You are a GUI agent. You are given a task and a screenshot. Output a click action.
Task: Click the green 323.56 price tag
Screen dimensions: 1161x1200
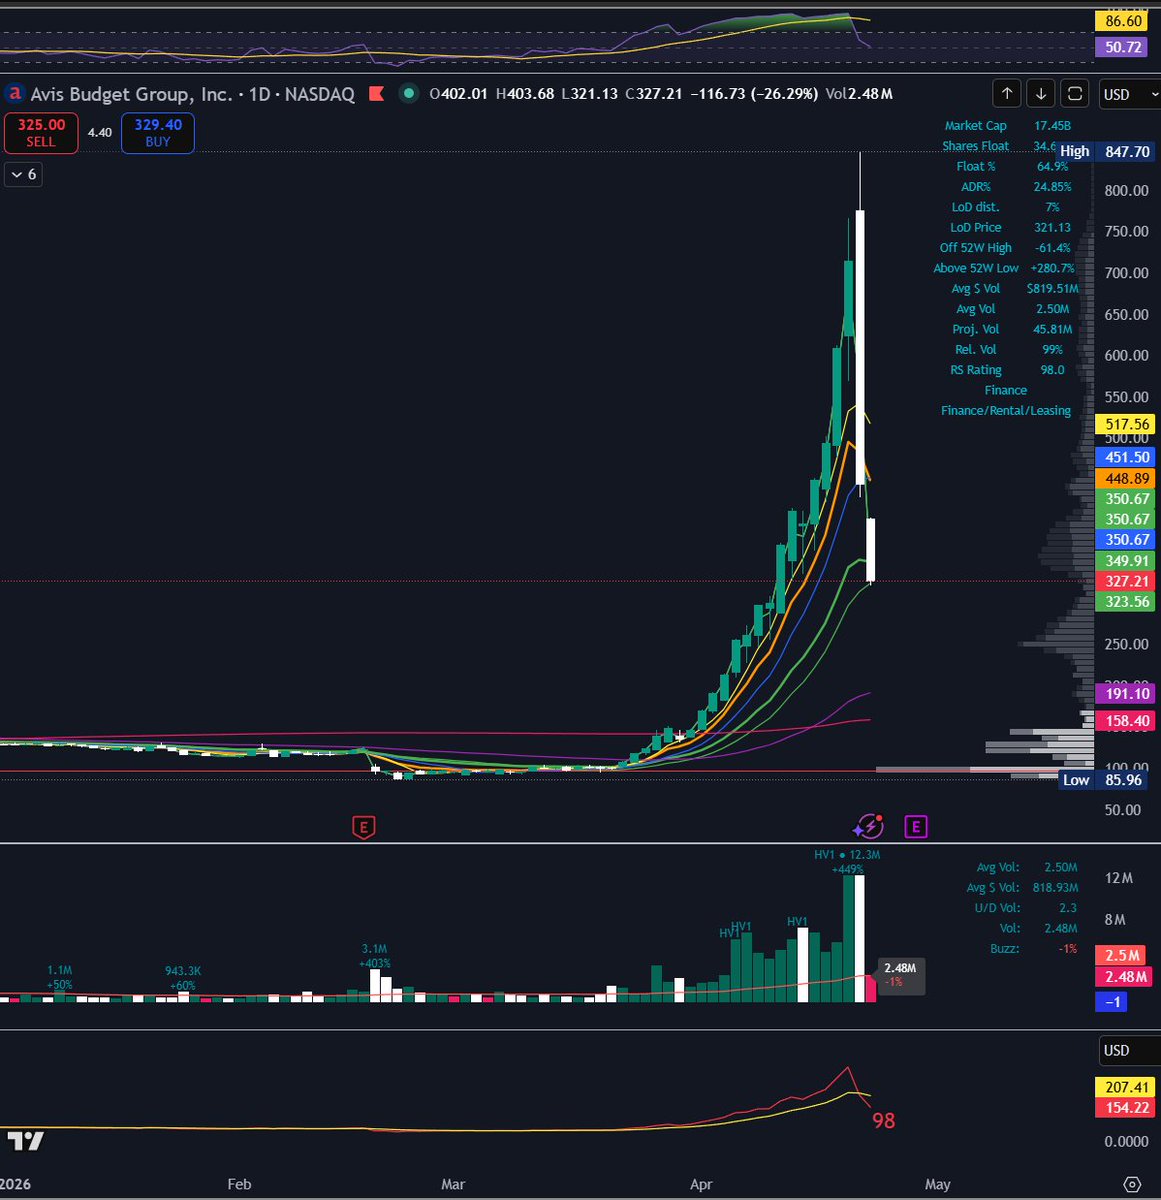click(x=1127, y=602)
